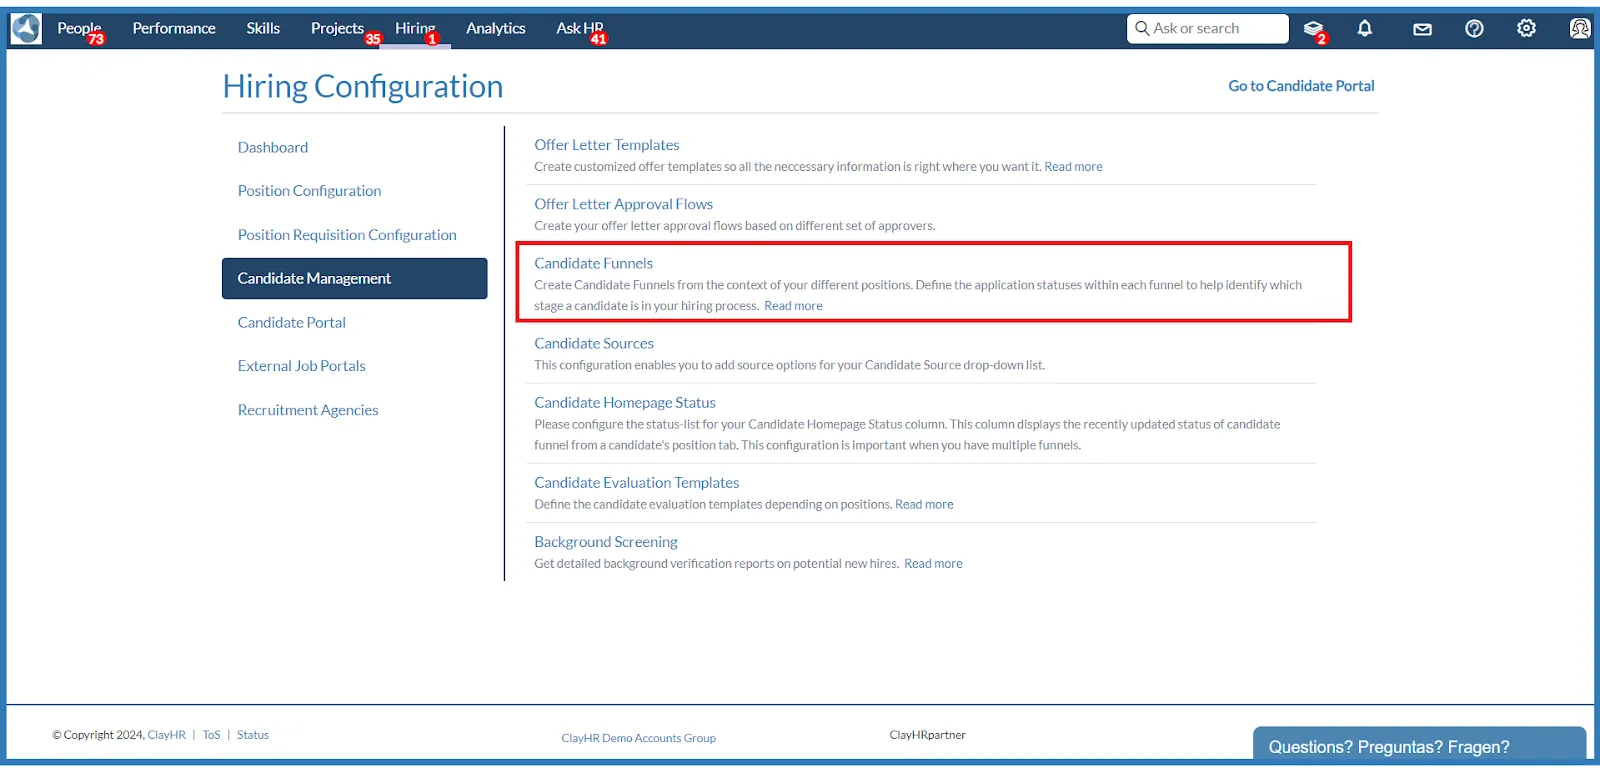This screenshot has width=1600, height=768.
Task: Click Read more under Candidate Funnels
Action: click(x=794, y=306)
